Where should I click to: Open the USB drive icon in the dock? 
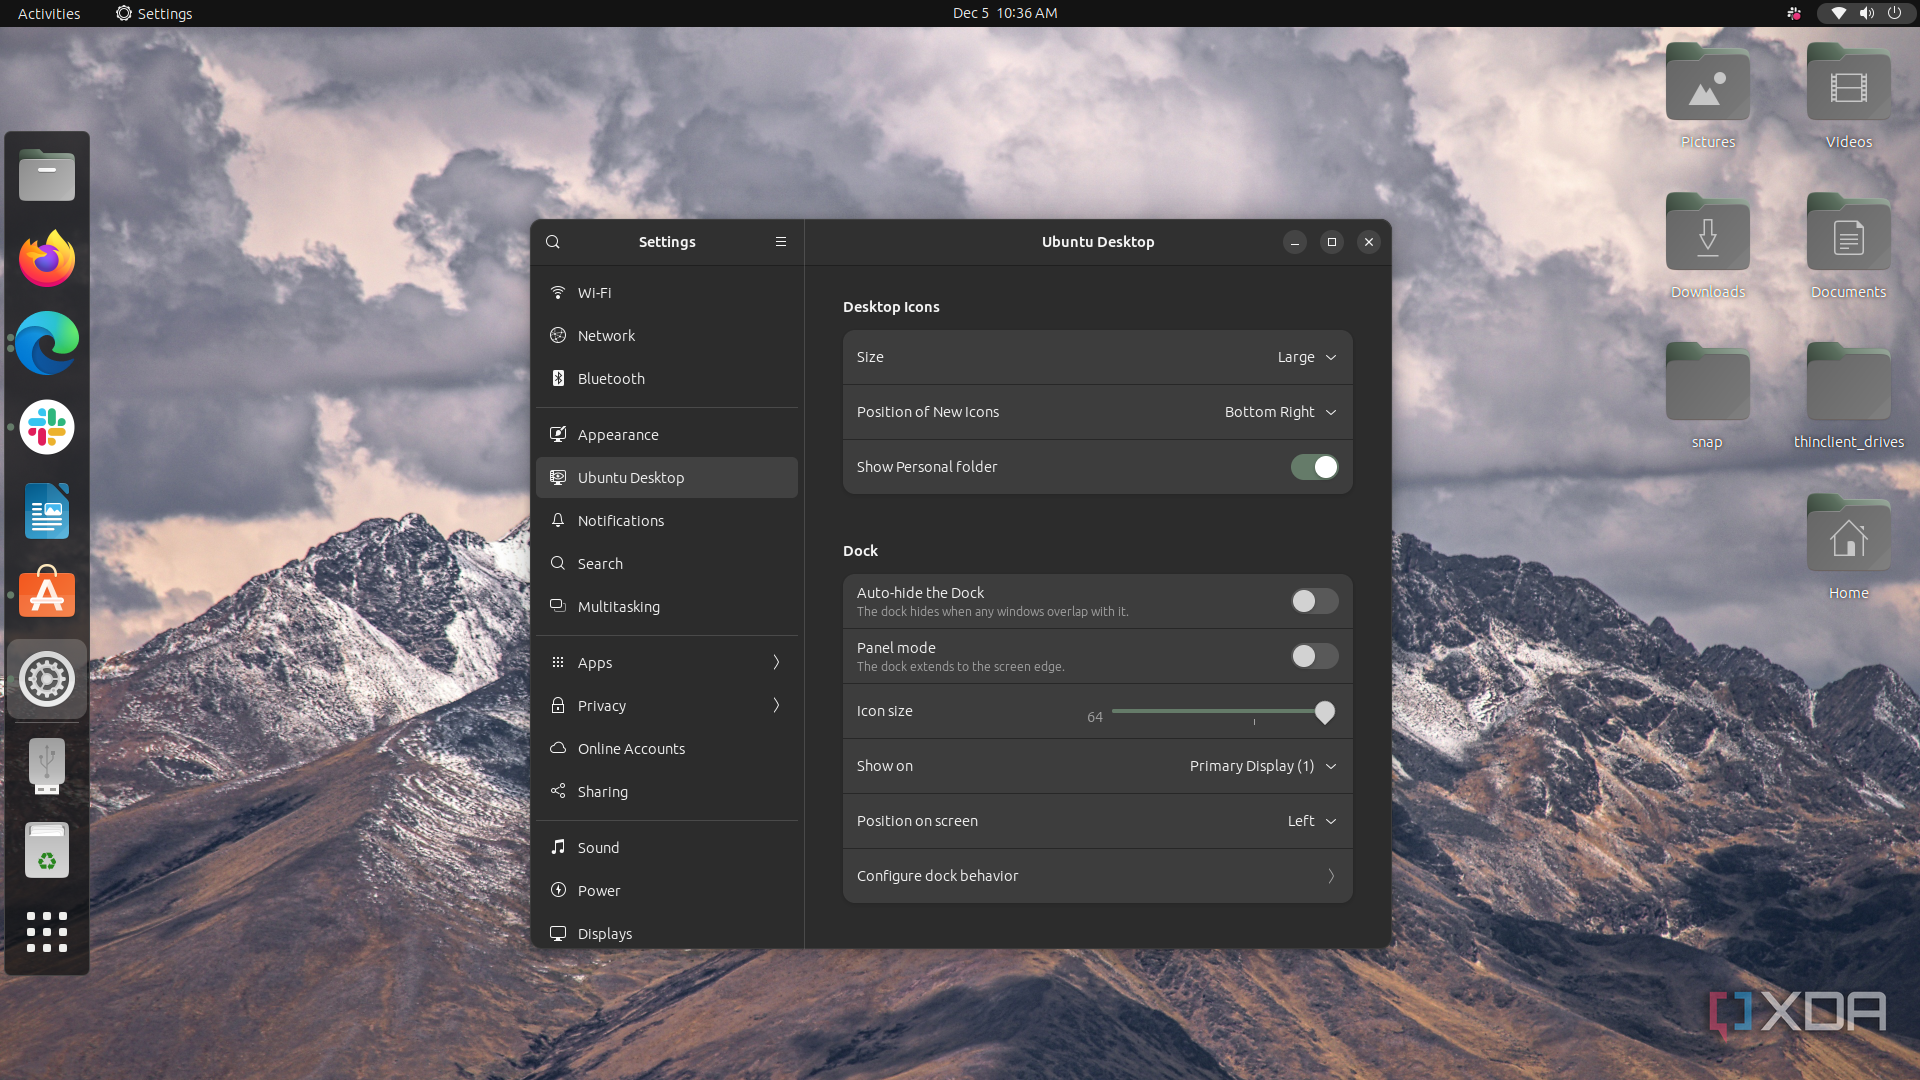(47, 765)
